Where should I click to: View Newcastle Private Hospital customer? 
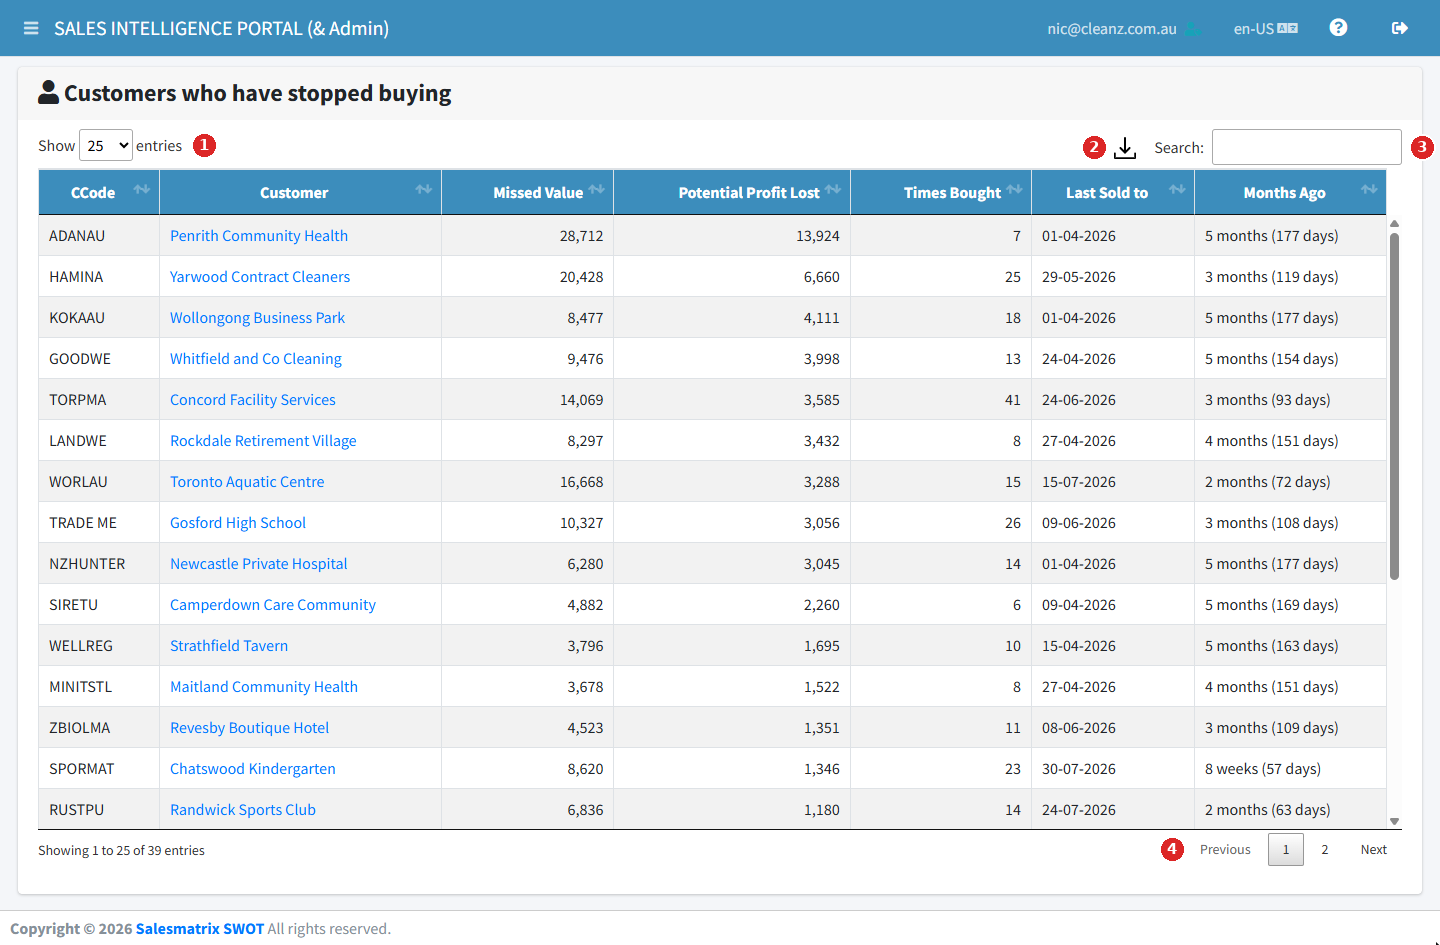(259, 564)
